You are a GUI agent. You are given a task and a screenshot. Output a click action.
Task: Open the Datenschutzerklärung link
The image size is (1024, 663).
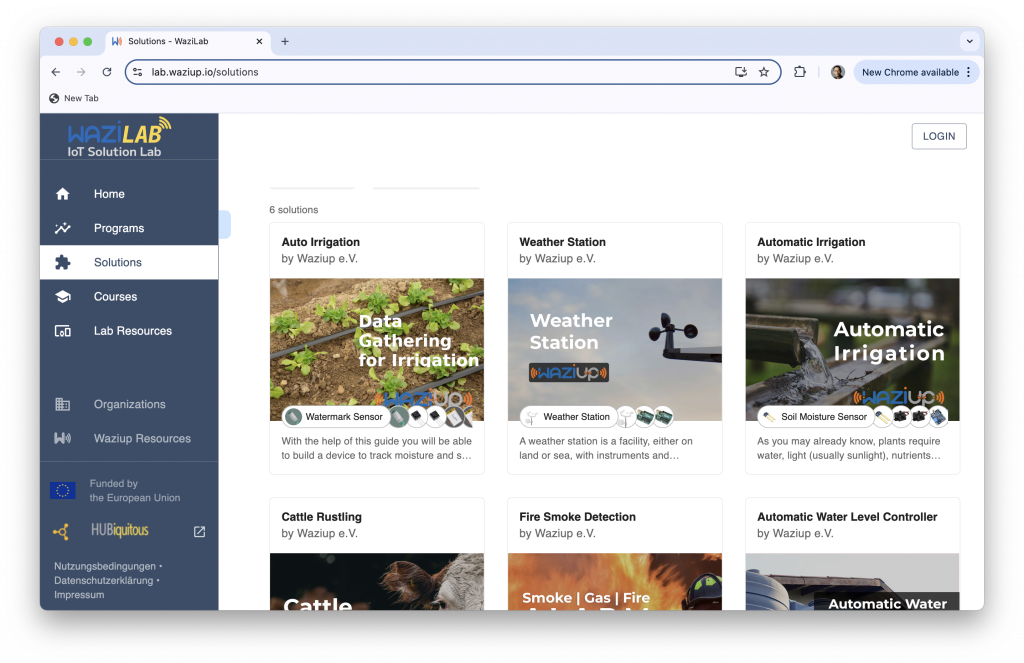(104, 580)
